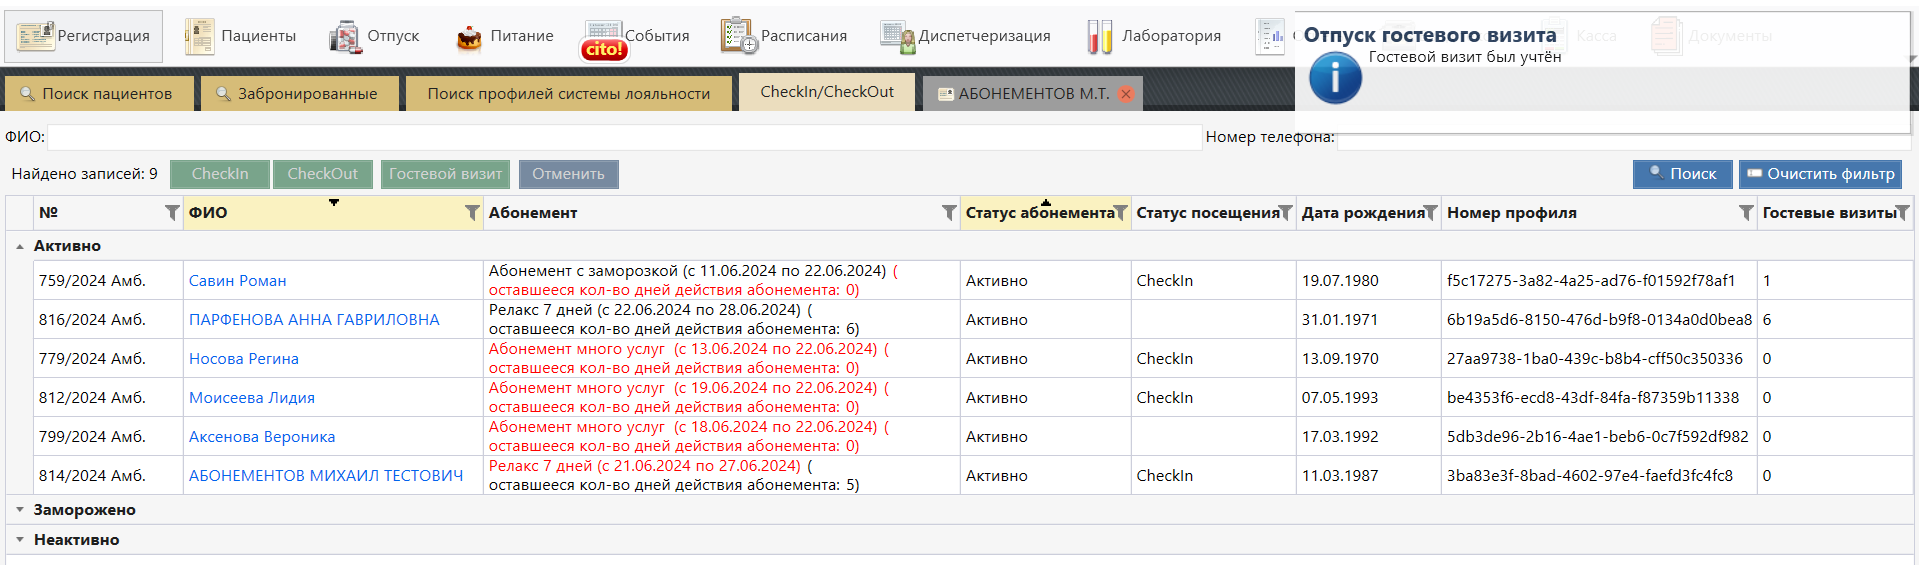Click into the ФИО search field

coord(623,137)
